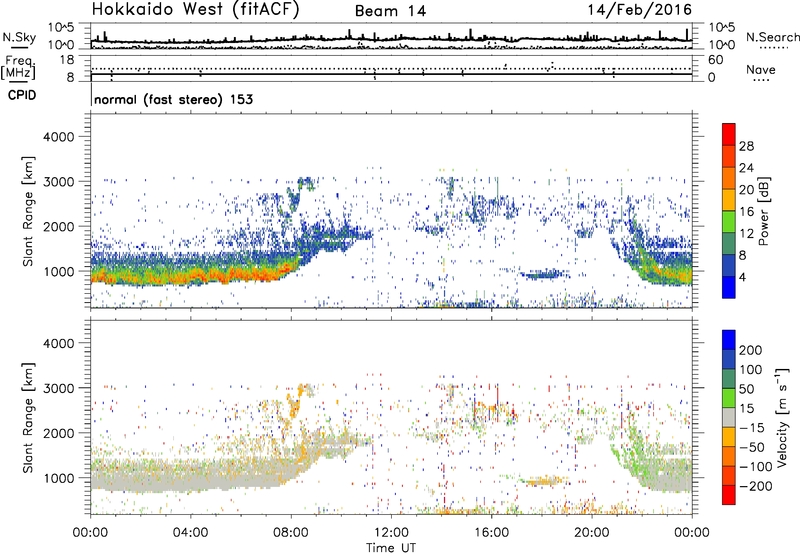Image resolution: width=800 pixels, height=554 pixels.
Task: Select the 04:00 time tick label
Action: [190, 533]
